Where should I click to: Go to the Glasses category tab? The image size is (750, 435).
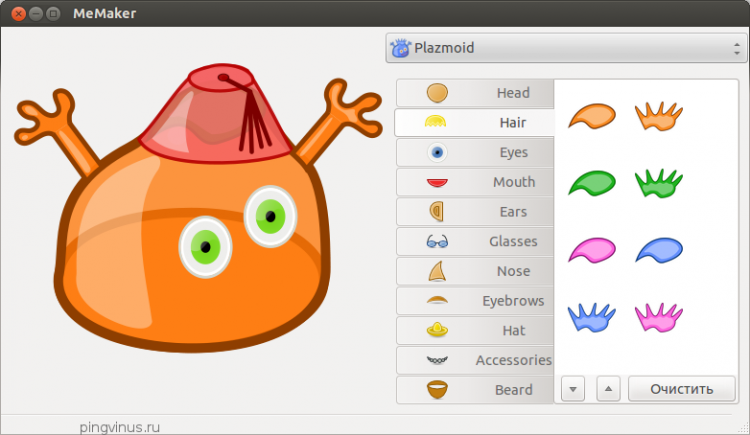[475, 241]
